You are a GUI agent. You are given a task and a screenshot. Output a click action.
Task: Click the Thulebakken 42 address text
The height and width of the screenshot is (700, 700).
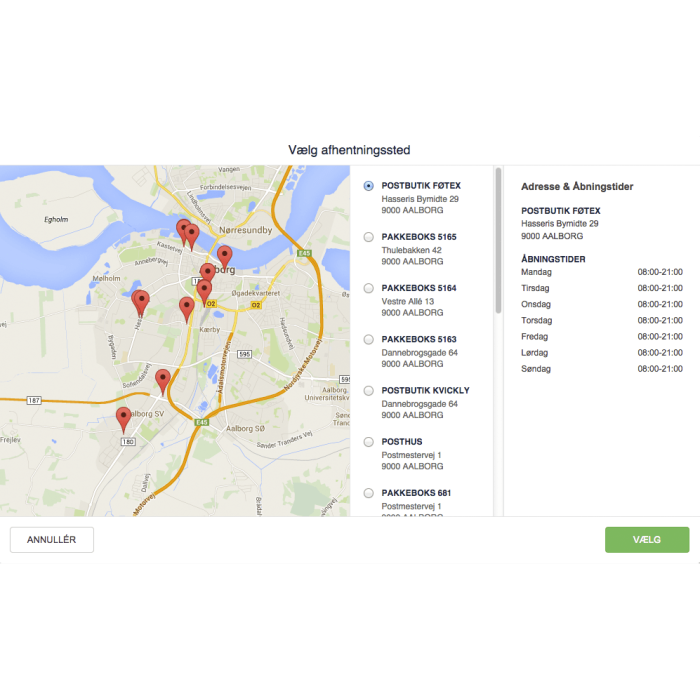tap(411, 250)
